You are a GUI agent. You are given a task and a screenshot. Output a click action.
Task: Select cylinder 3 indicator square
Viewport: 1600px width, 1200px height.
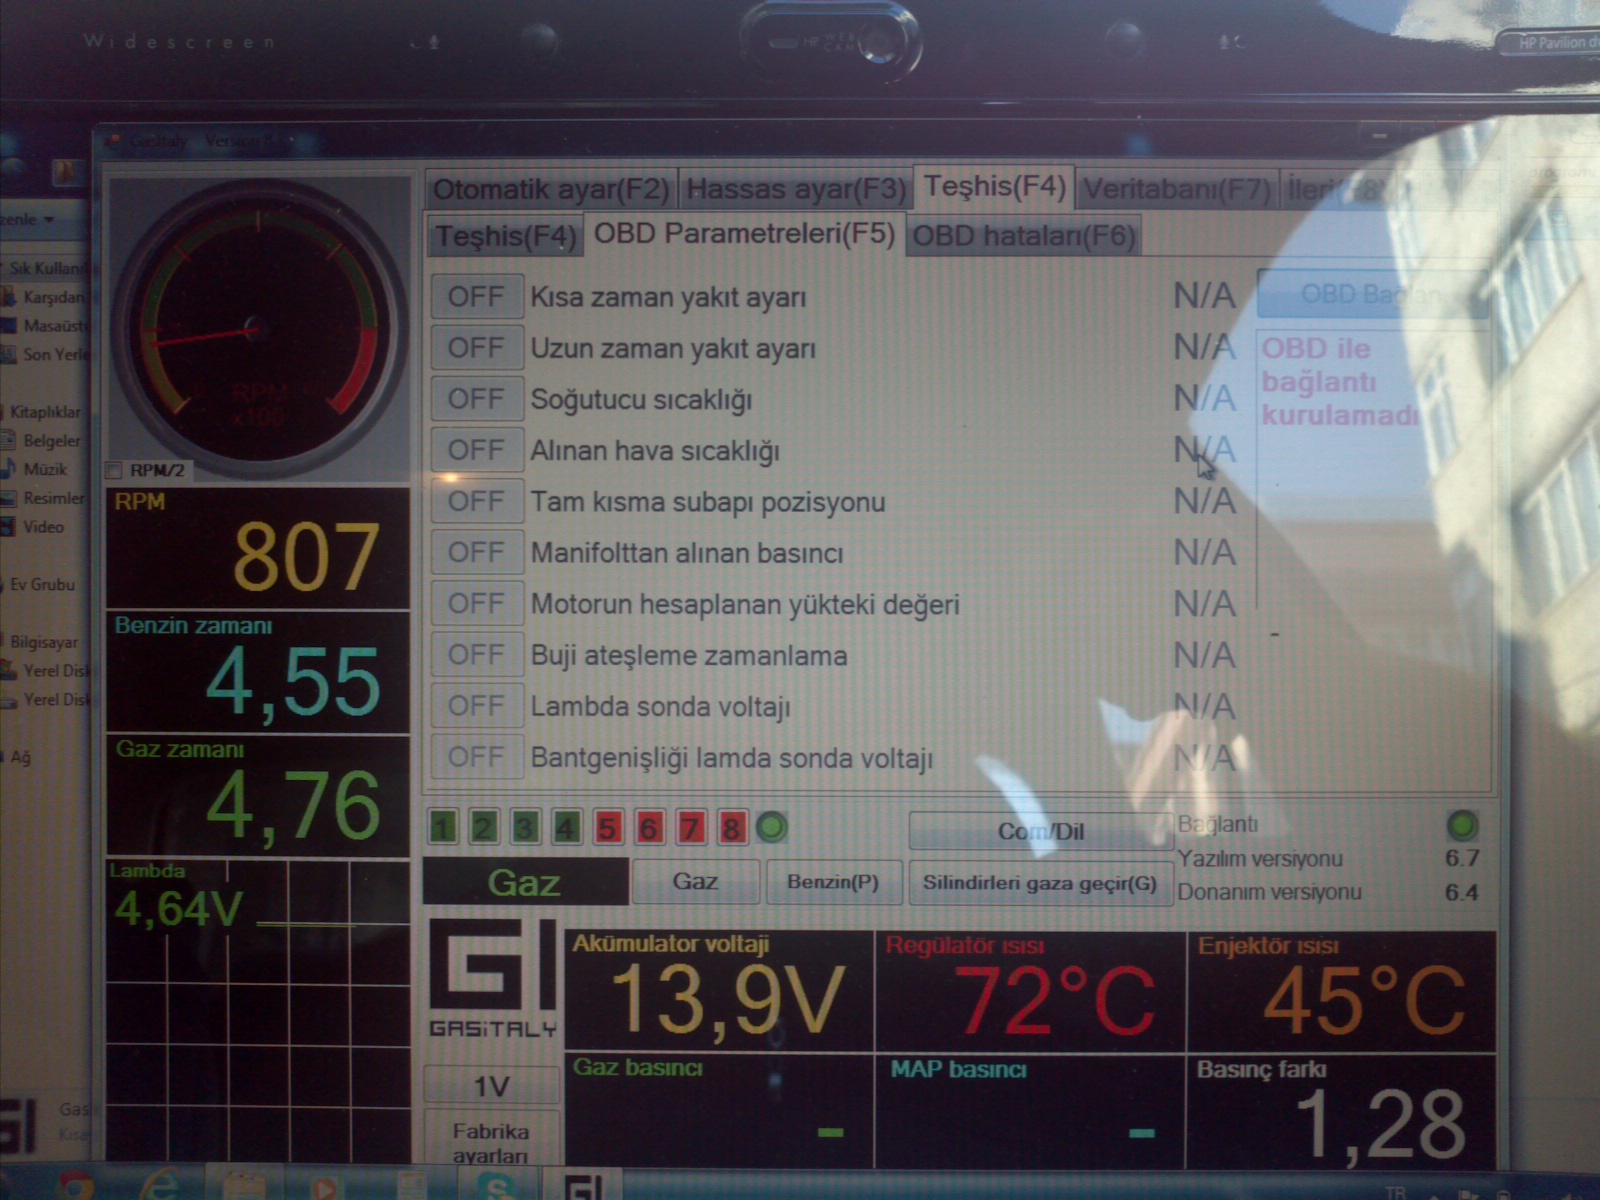[x=525, y=827]
